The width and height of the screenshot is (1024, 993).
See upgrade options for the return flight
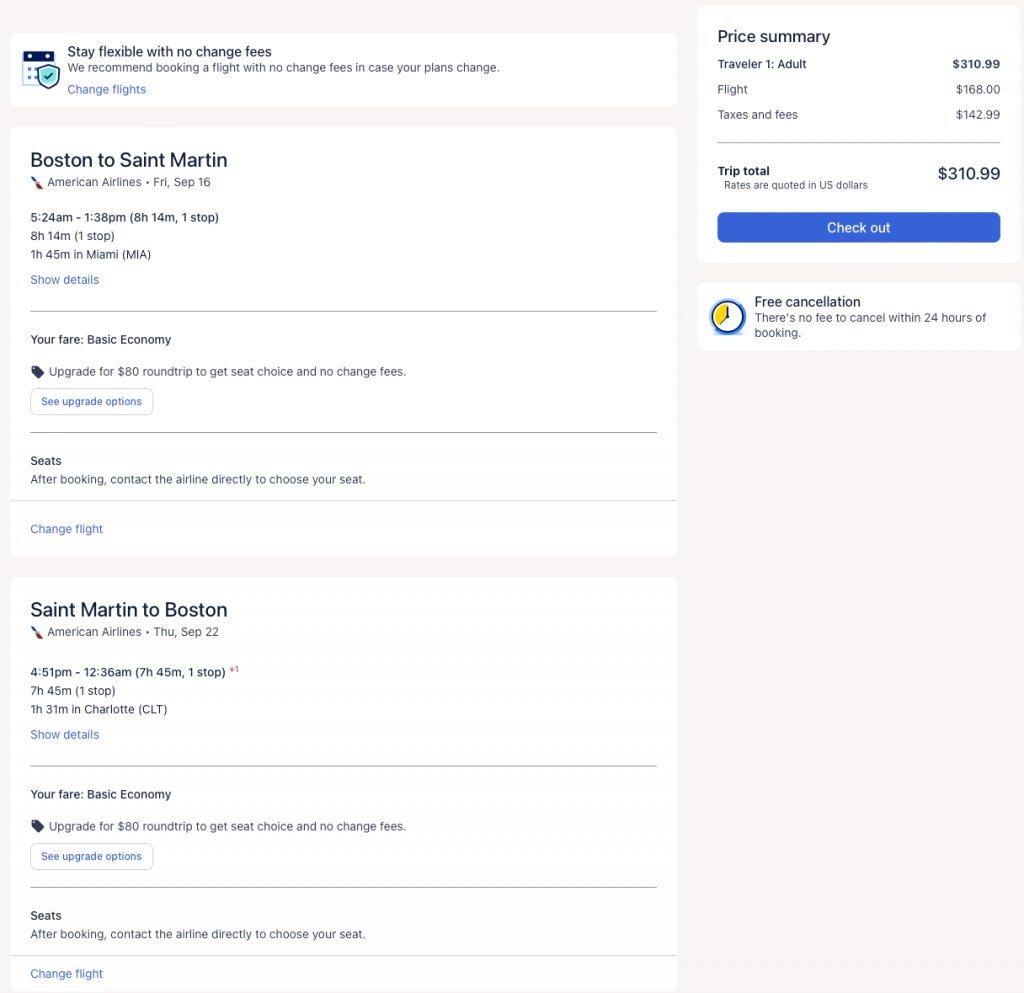[92, 857]
